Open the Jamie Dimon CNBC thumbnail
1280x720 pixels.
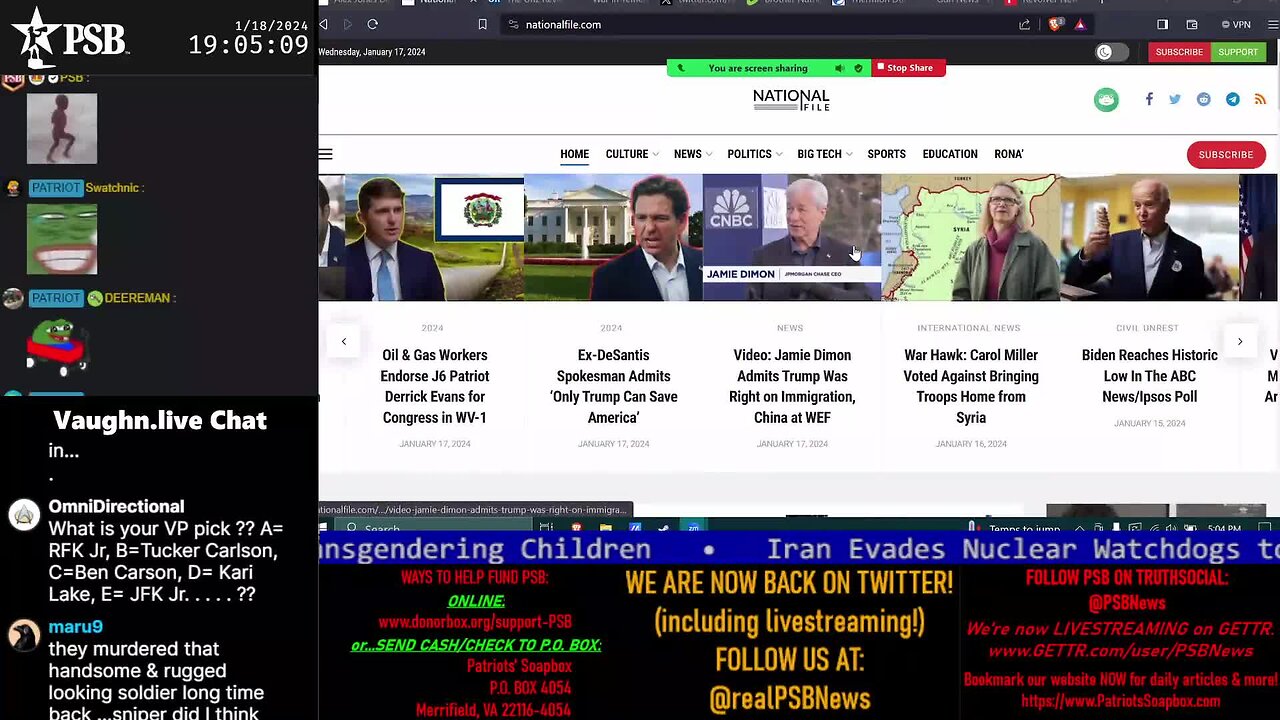(x=792, y=238)
